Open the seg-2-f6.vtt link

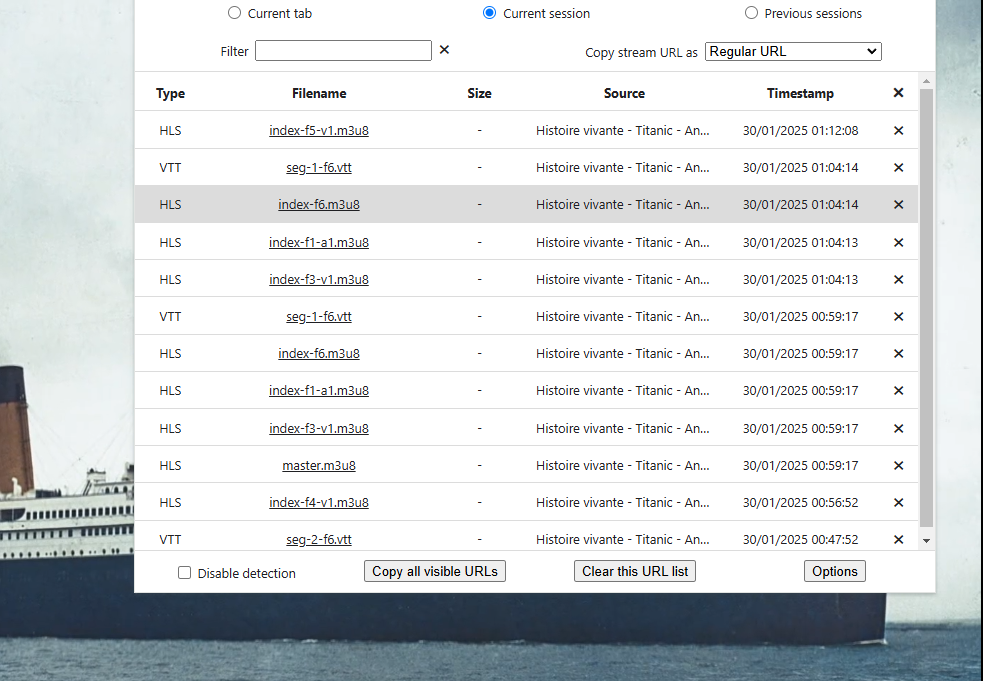[319, 539]
